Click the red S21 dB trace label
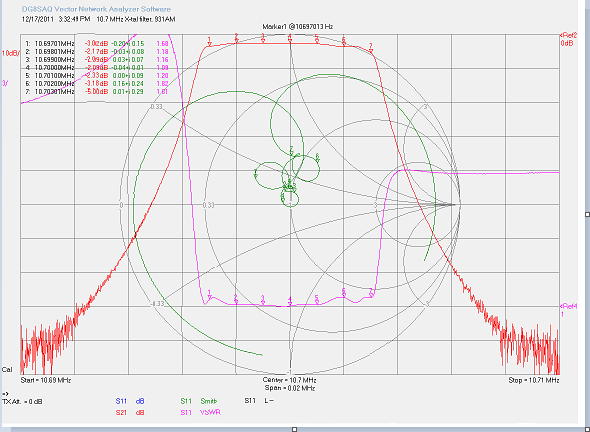This screenshot has width=590, height=432. pos(130,412)
